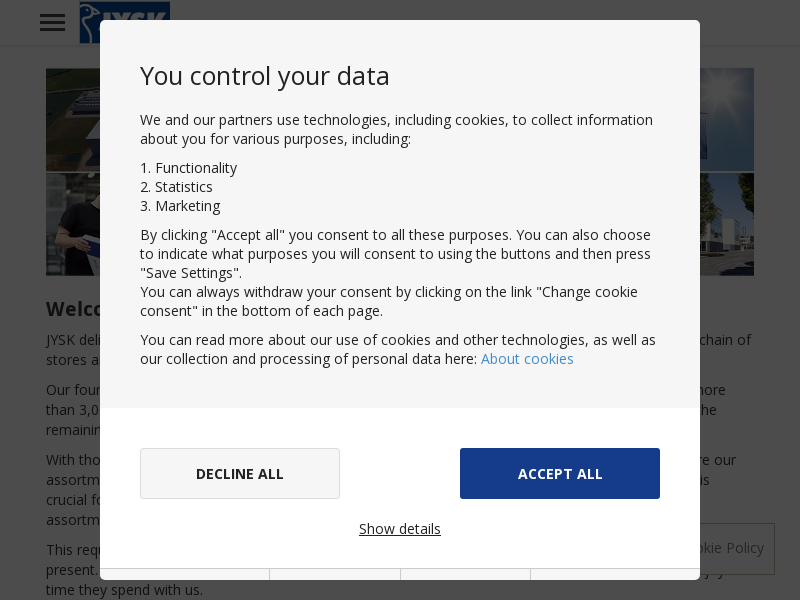This screenshot has height=600, width=800.
Task: Click the 'You control your data' heading
Action: pos(265,77)
